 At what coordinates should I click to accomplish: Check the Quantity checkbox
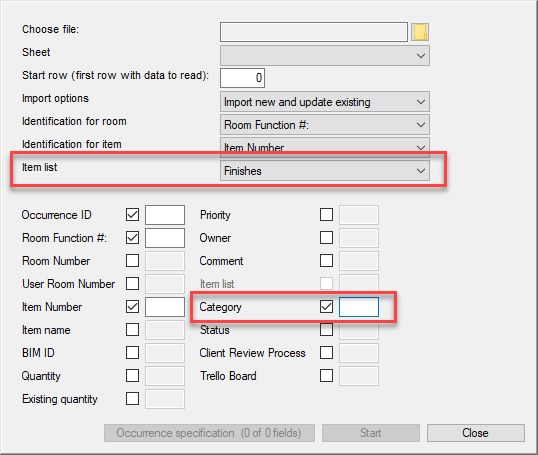click(132, 376)
